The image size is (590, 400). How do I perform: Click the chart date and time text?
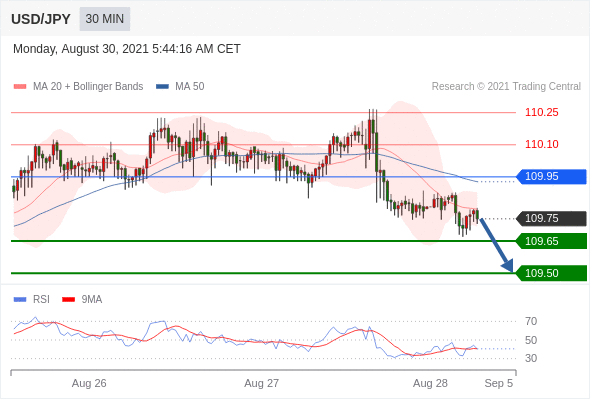click(126, 49)
